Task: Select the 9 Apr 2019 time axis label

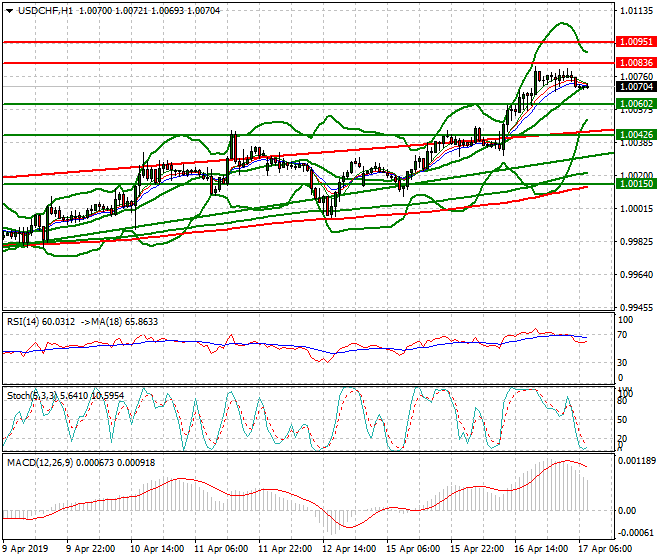Action: [x=25, y=549]
